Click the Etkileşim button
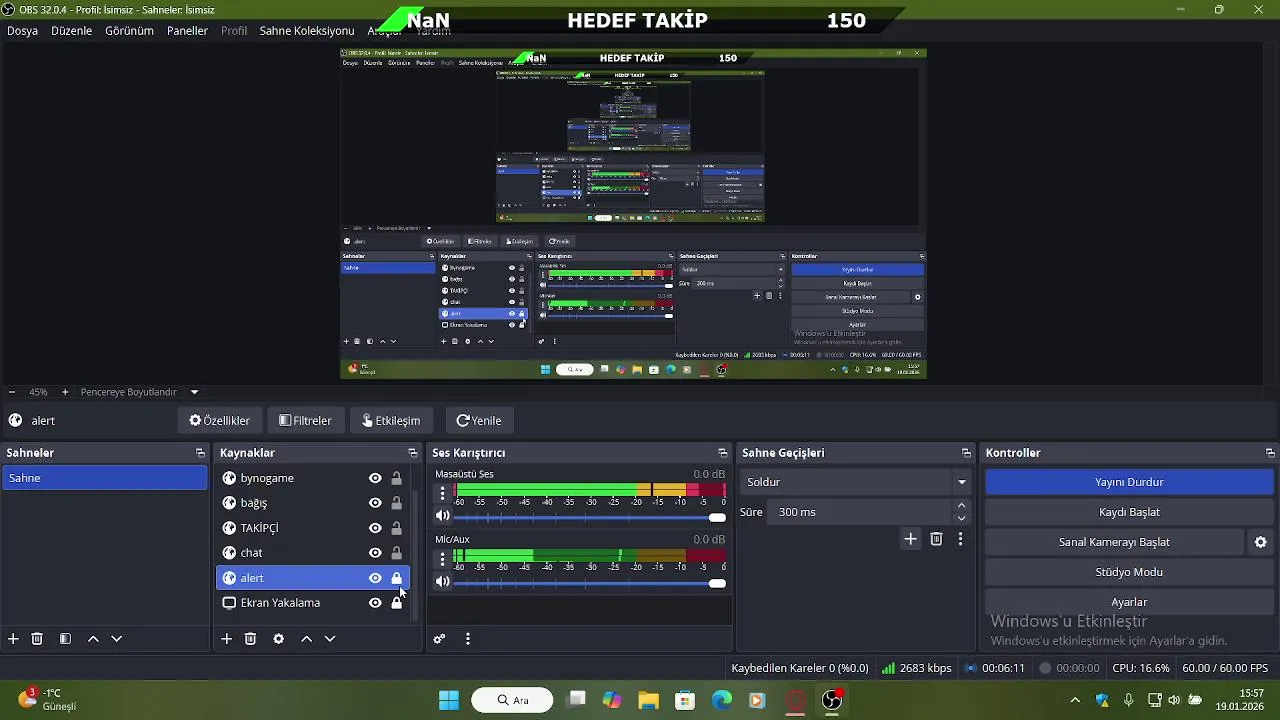 [391, 421]
